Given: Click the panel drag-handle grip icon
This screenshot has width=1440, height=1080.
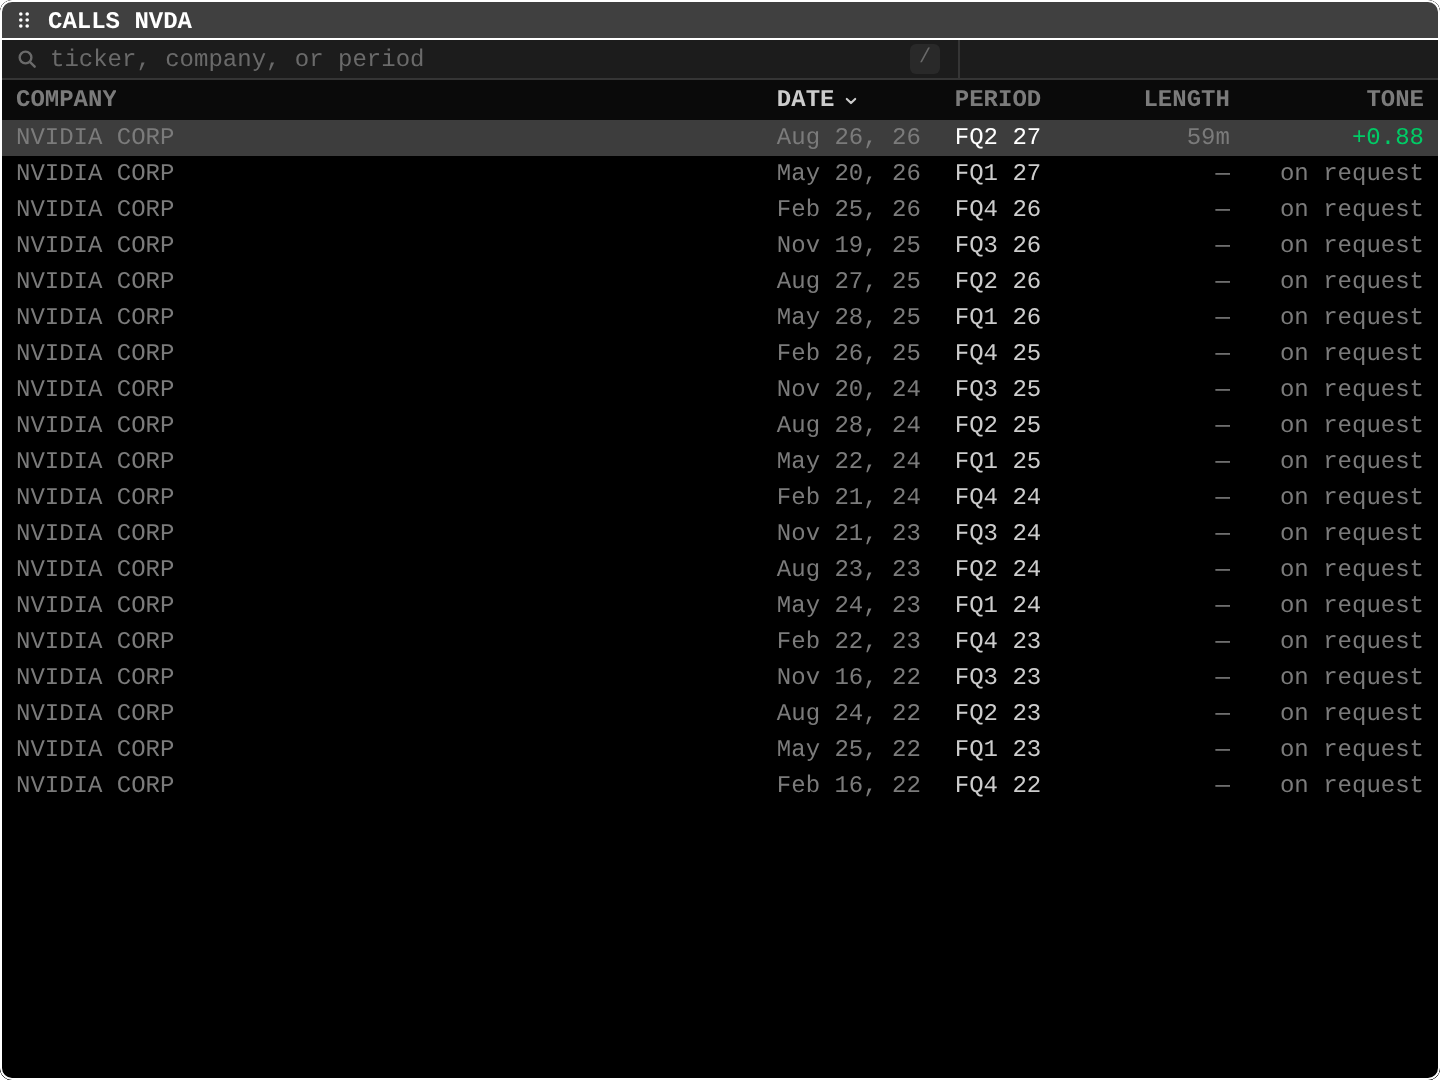Looking at the screenshot, I should click(24, 20).
